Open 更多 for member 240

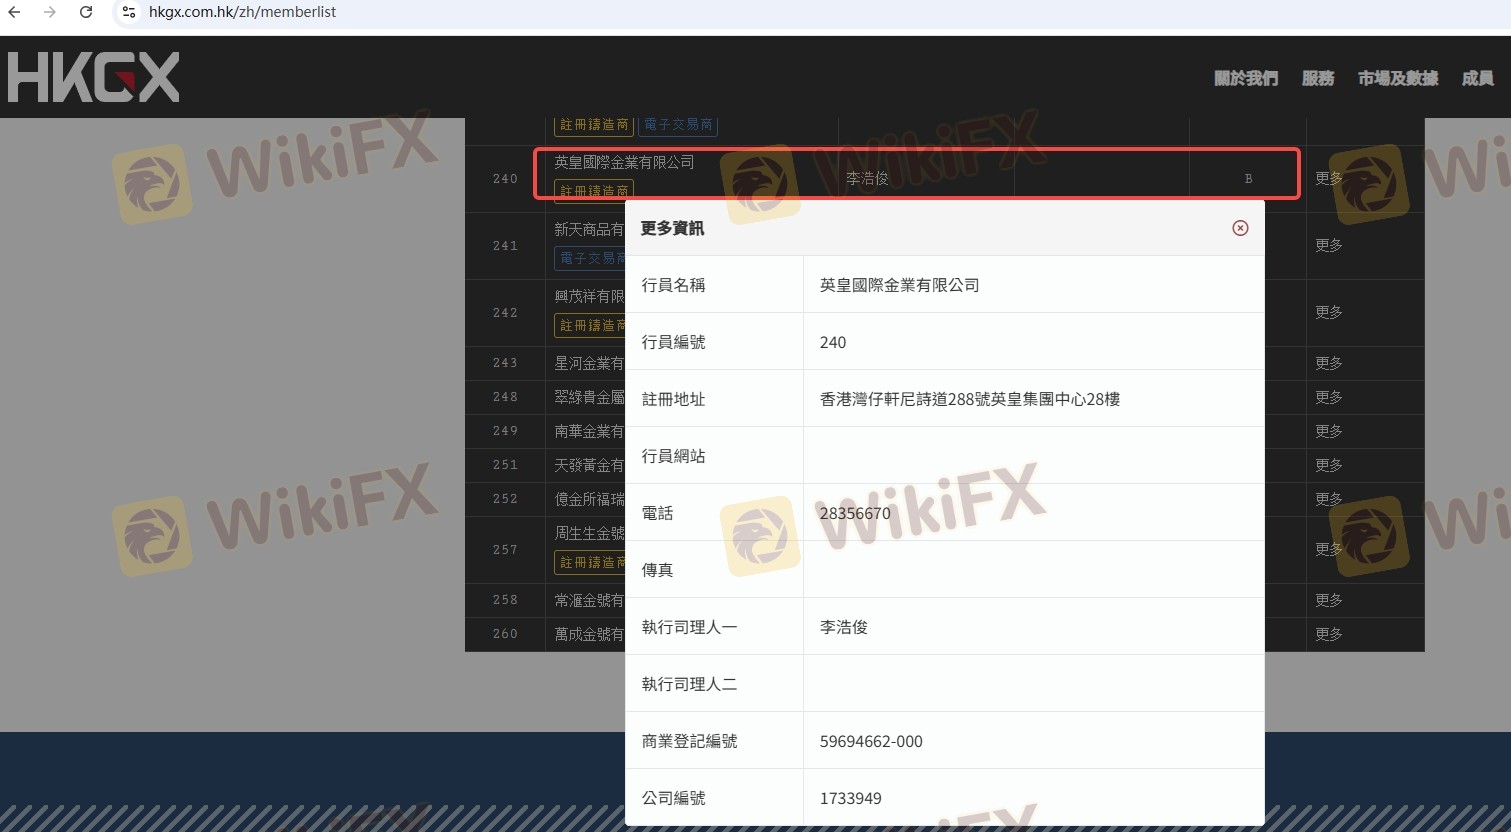(1329, 178)
